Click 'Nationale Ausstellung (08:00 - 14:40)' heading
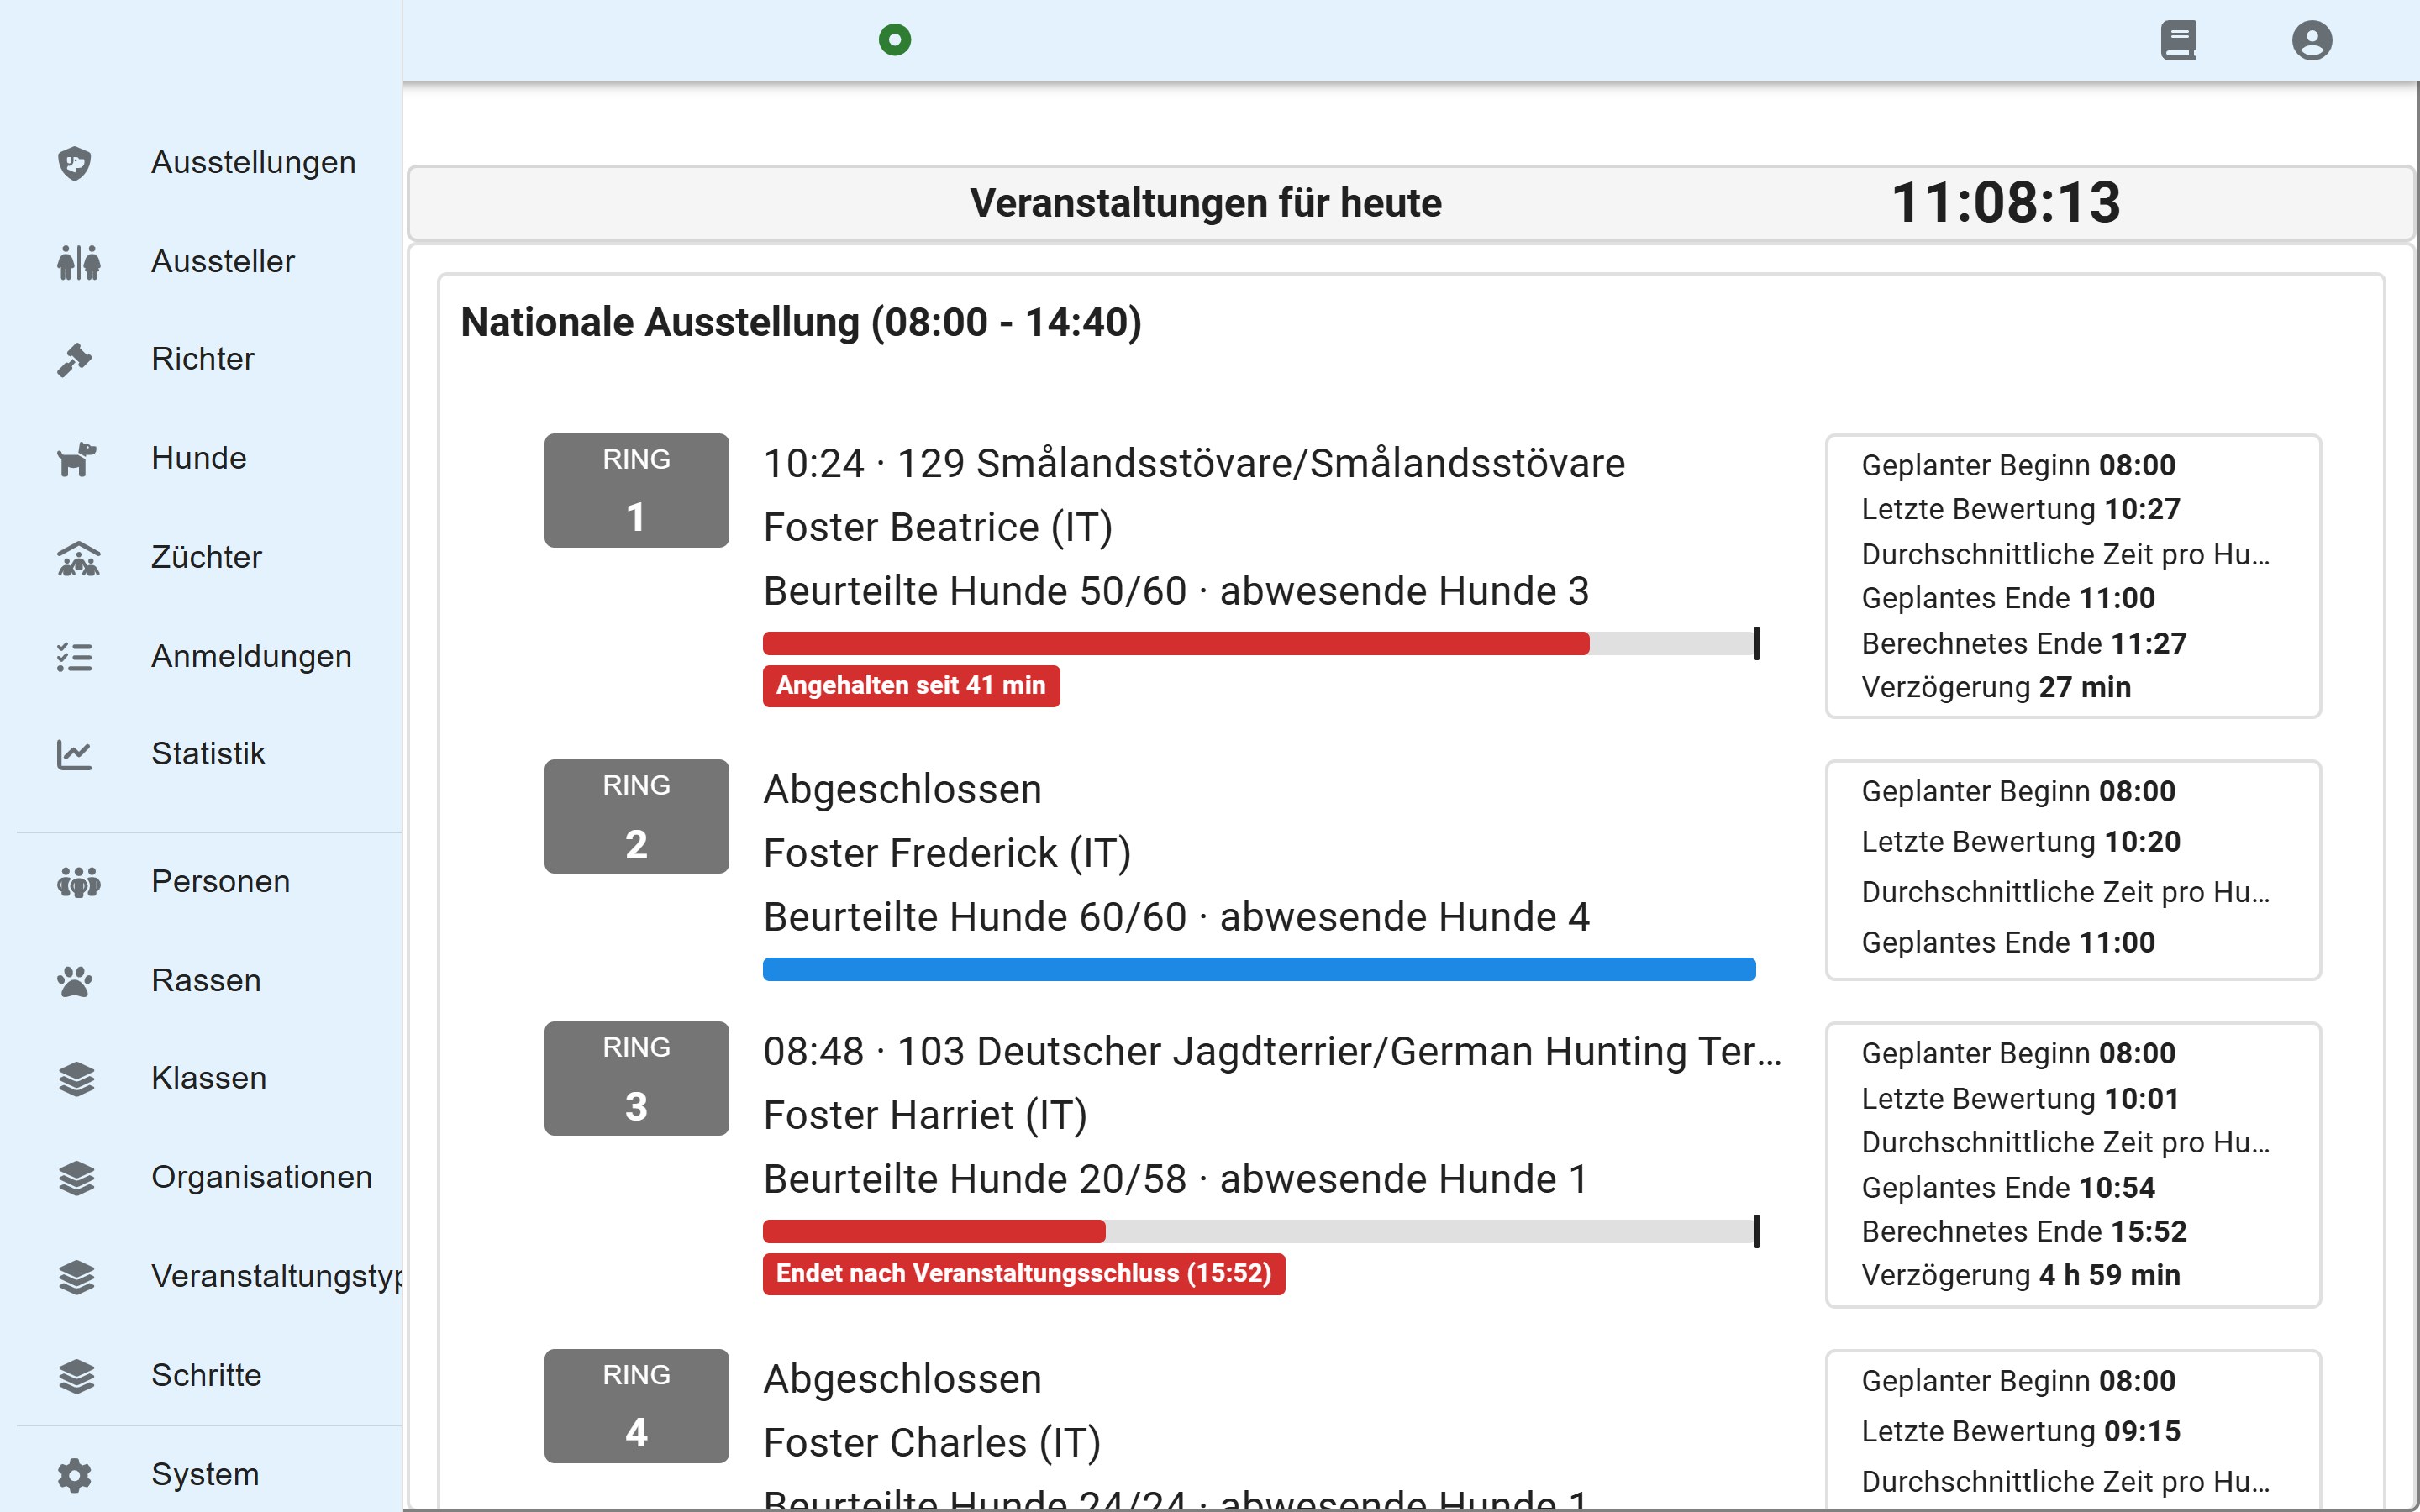This screenshot has height=1512, width=2420. coord(801,322)
